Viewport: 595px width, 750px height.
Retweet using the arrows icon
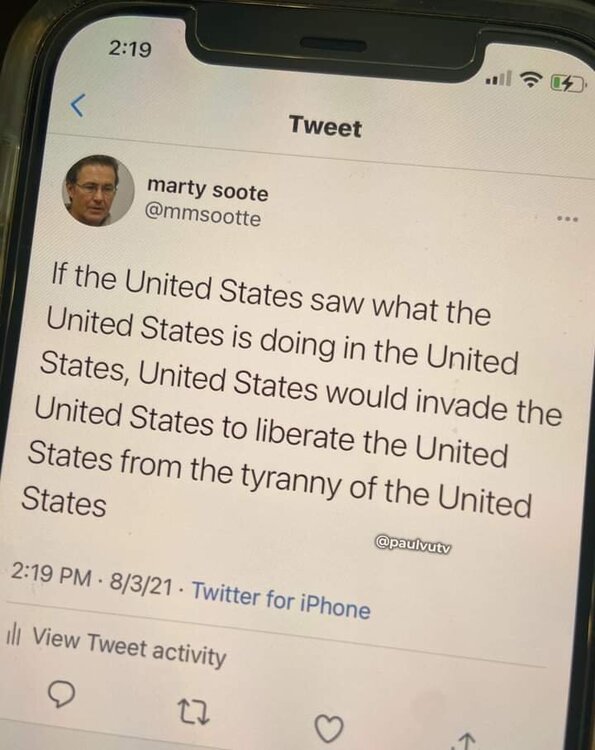pyautogui.click(x=193, y=712)
